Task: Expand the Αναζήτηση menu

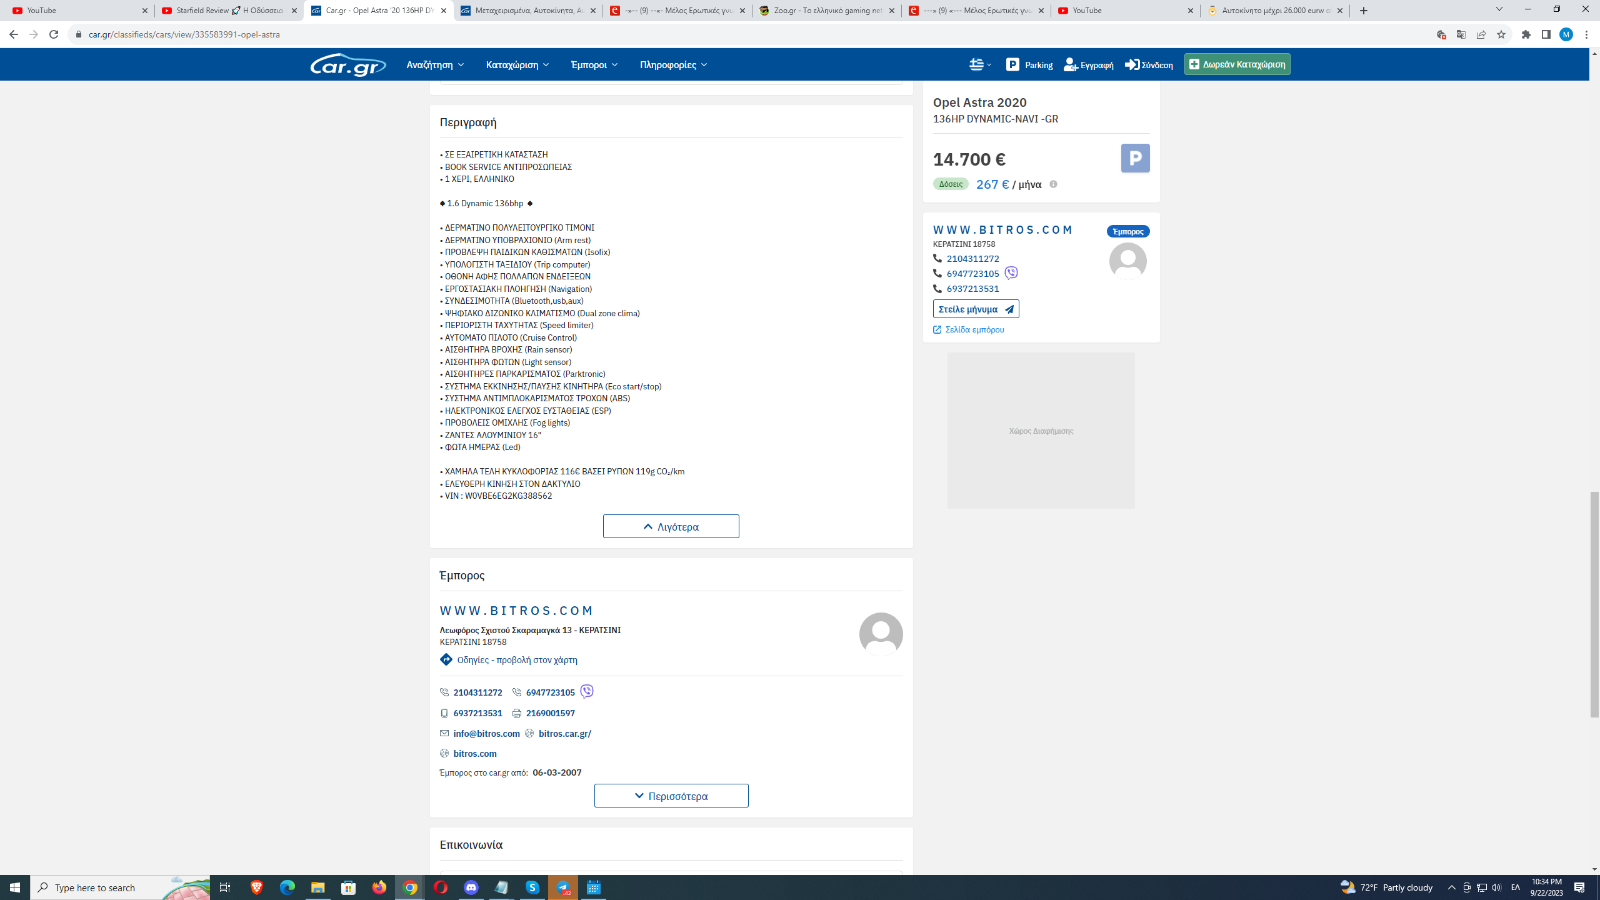Action: [x=435, y=65]
